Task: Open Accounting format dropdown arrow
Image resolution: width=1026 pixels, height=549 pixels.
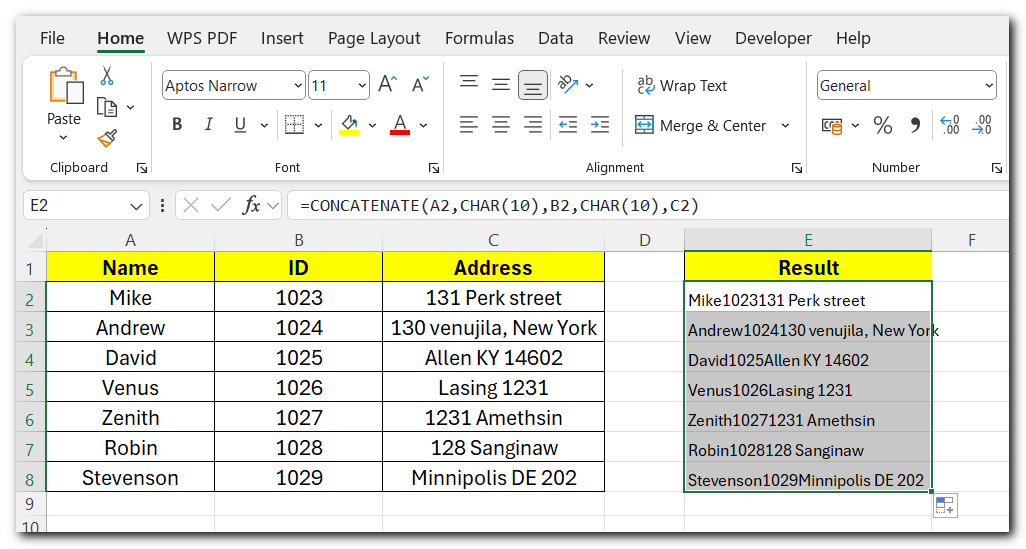Action: click(855, 125)
